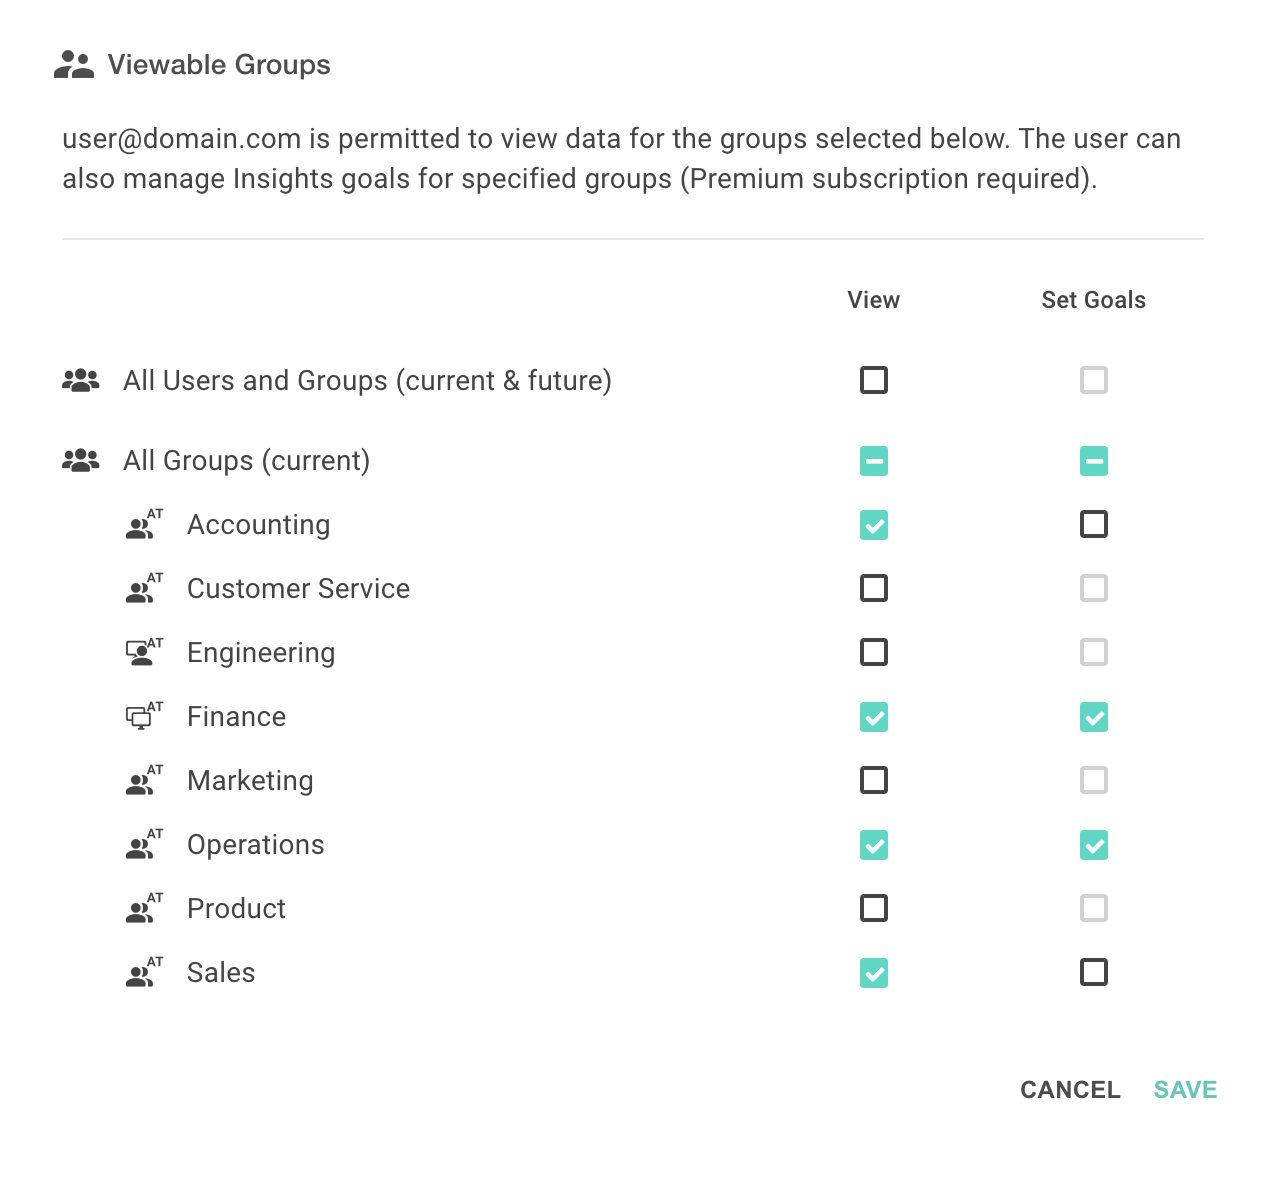Click the Marketing group icon

[x=144, y=780]
